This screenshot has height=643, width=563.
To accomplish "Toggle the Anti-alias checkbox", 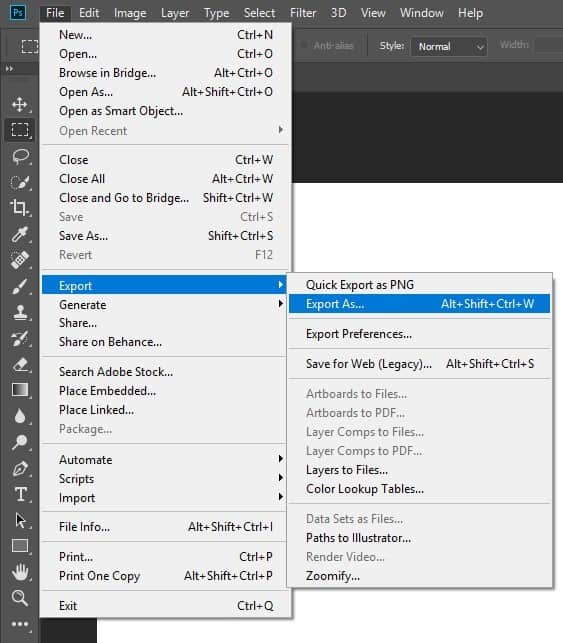I will tap(304, 45).
